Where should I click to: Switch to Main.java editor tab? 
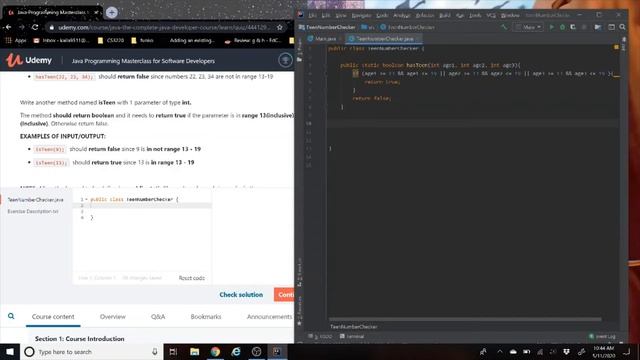(x=325, y=39)
